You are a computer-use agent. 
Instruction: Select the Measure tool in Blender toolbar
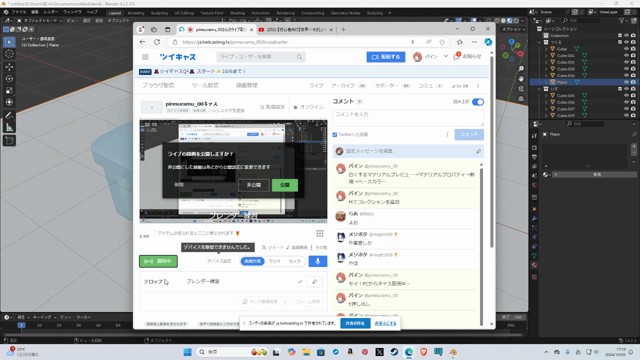pos(9,128)
